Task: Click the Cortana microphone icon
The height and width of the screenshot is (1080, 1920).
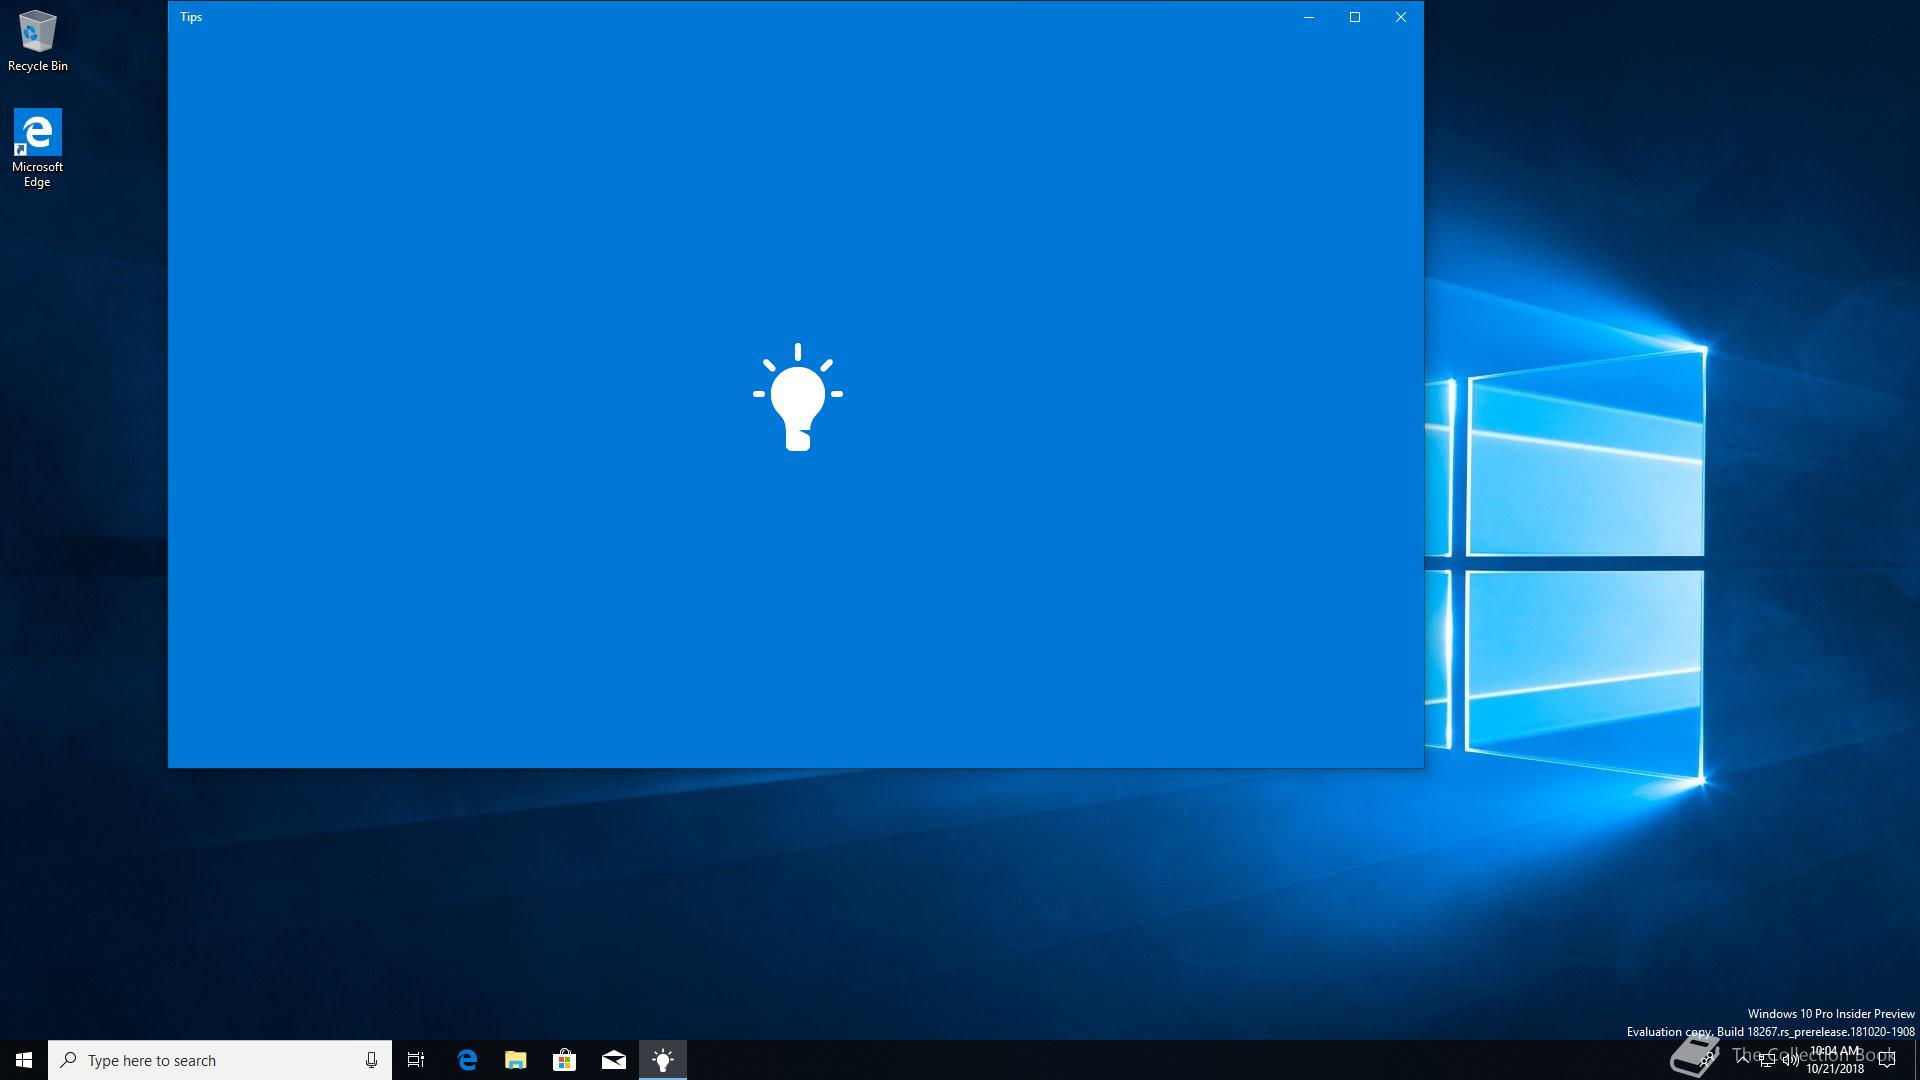Action: (371, 1060)
